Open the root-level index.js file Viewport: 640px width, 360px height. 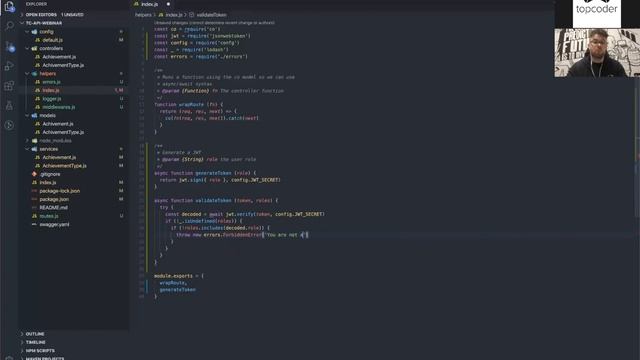(x=48, y=182)
